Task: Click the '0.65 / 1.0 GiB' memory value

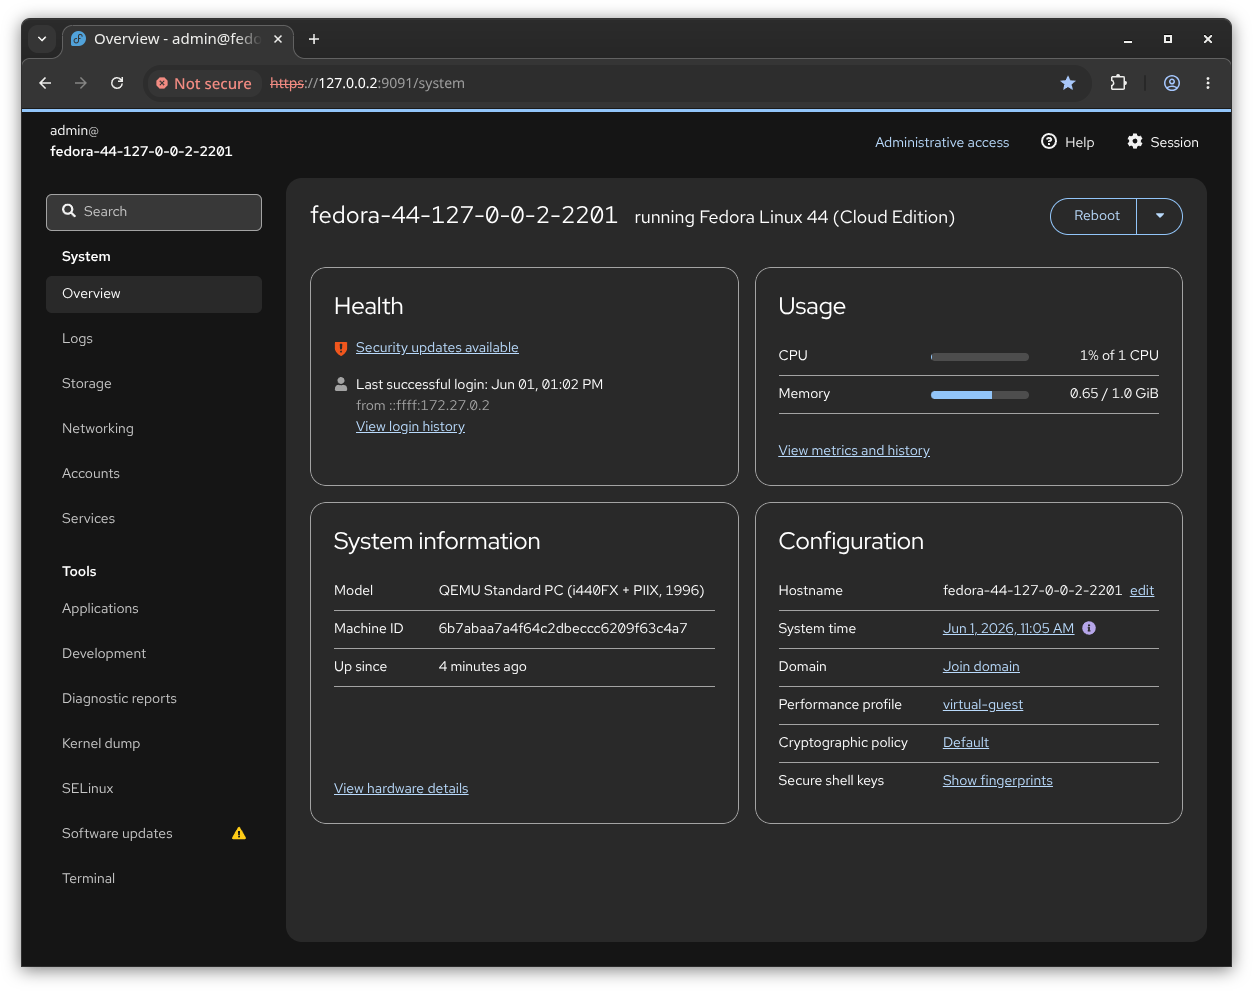Action: (x=1114, y=394)
